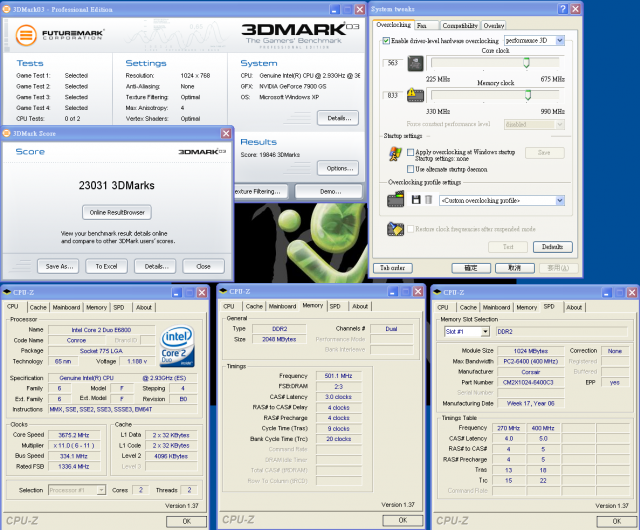Open the Options button under Results
Viewport: 640px width, 530px height.
[338, 168]
